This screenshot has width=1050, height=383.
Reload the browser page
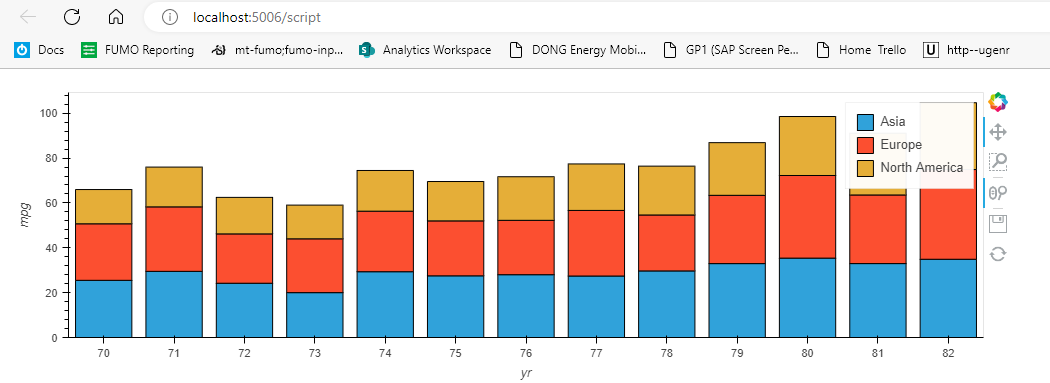[x=72, y=17]
